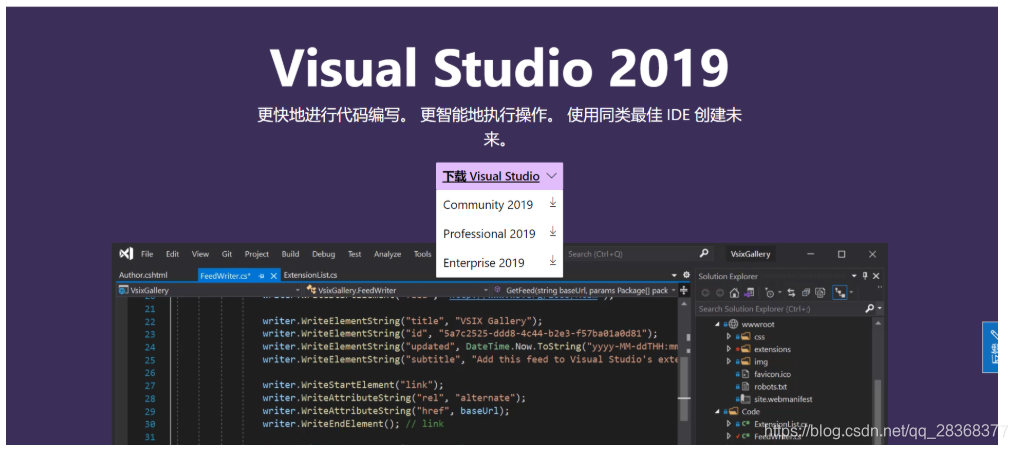This screenshot has width=1018, height=450.
Task: Open GetFeed member dropdown
Action: 673,290
